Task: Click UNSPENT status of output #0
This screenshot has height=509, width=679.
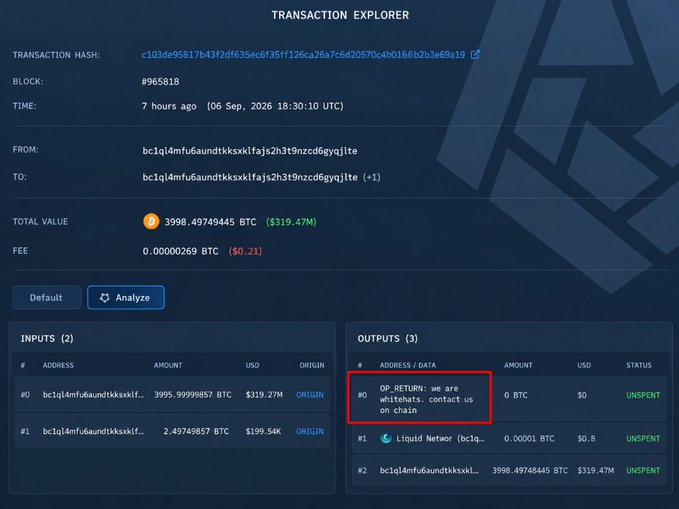Action: [643, 395]
